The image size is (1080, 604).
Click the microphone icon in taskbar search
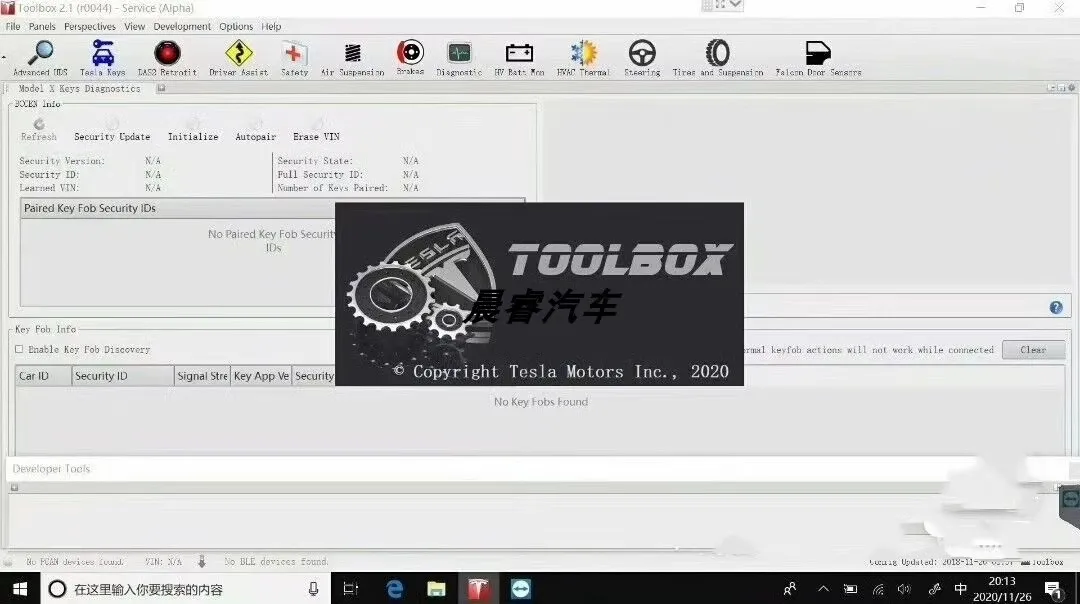point(313,589)
